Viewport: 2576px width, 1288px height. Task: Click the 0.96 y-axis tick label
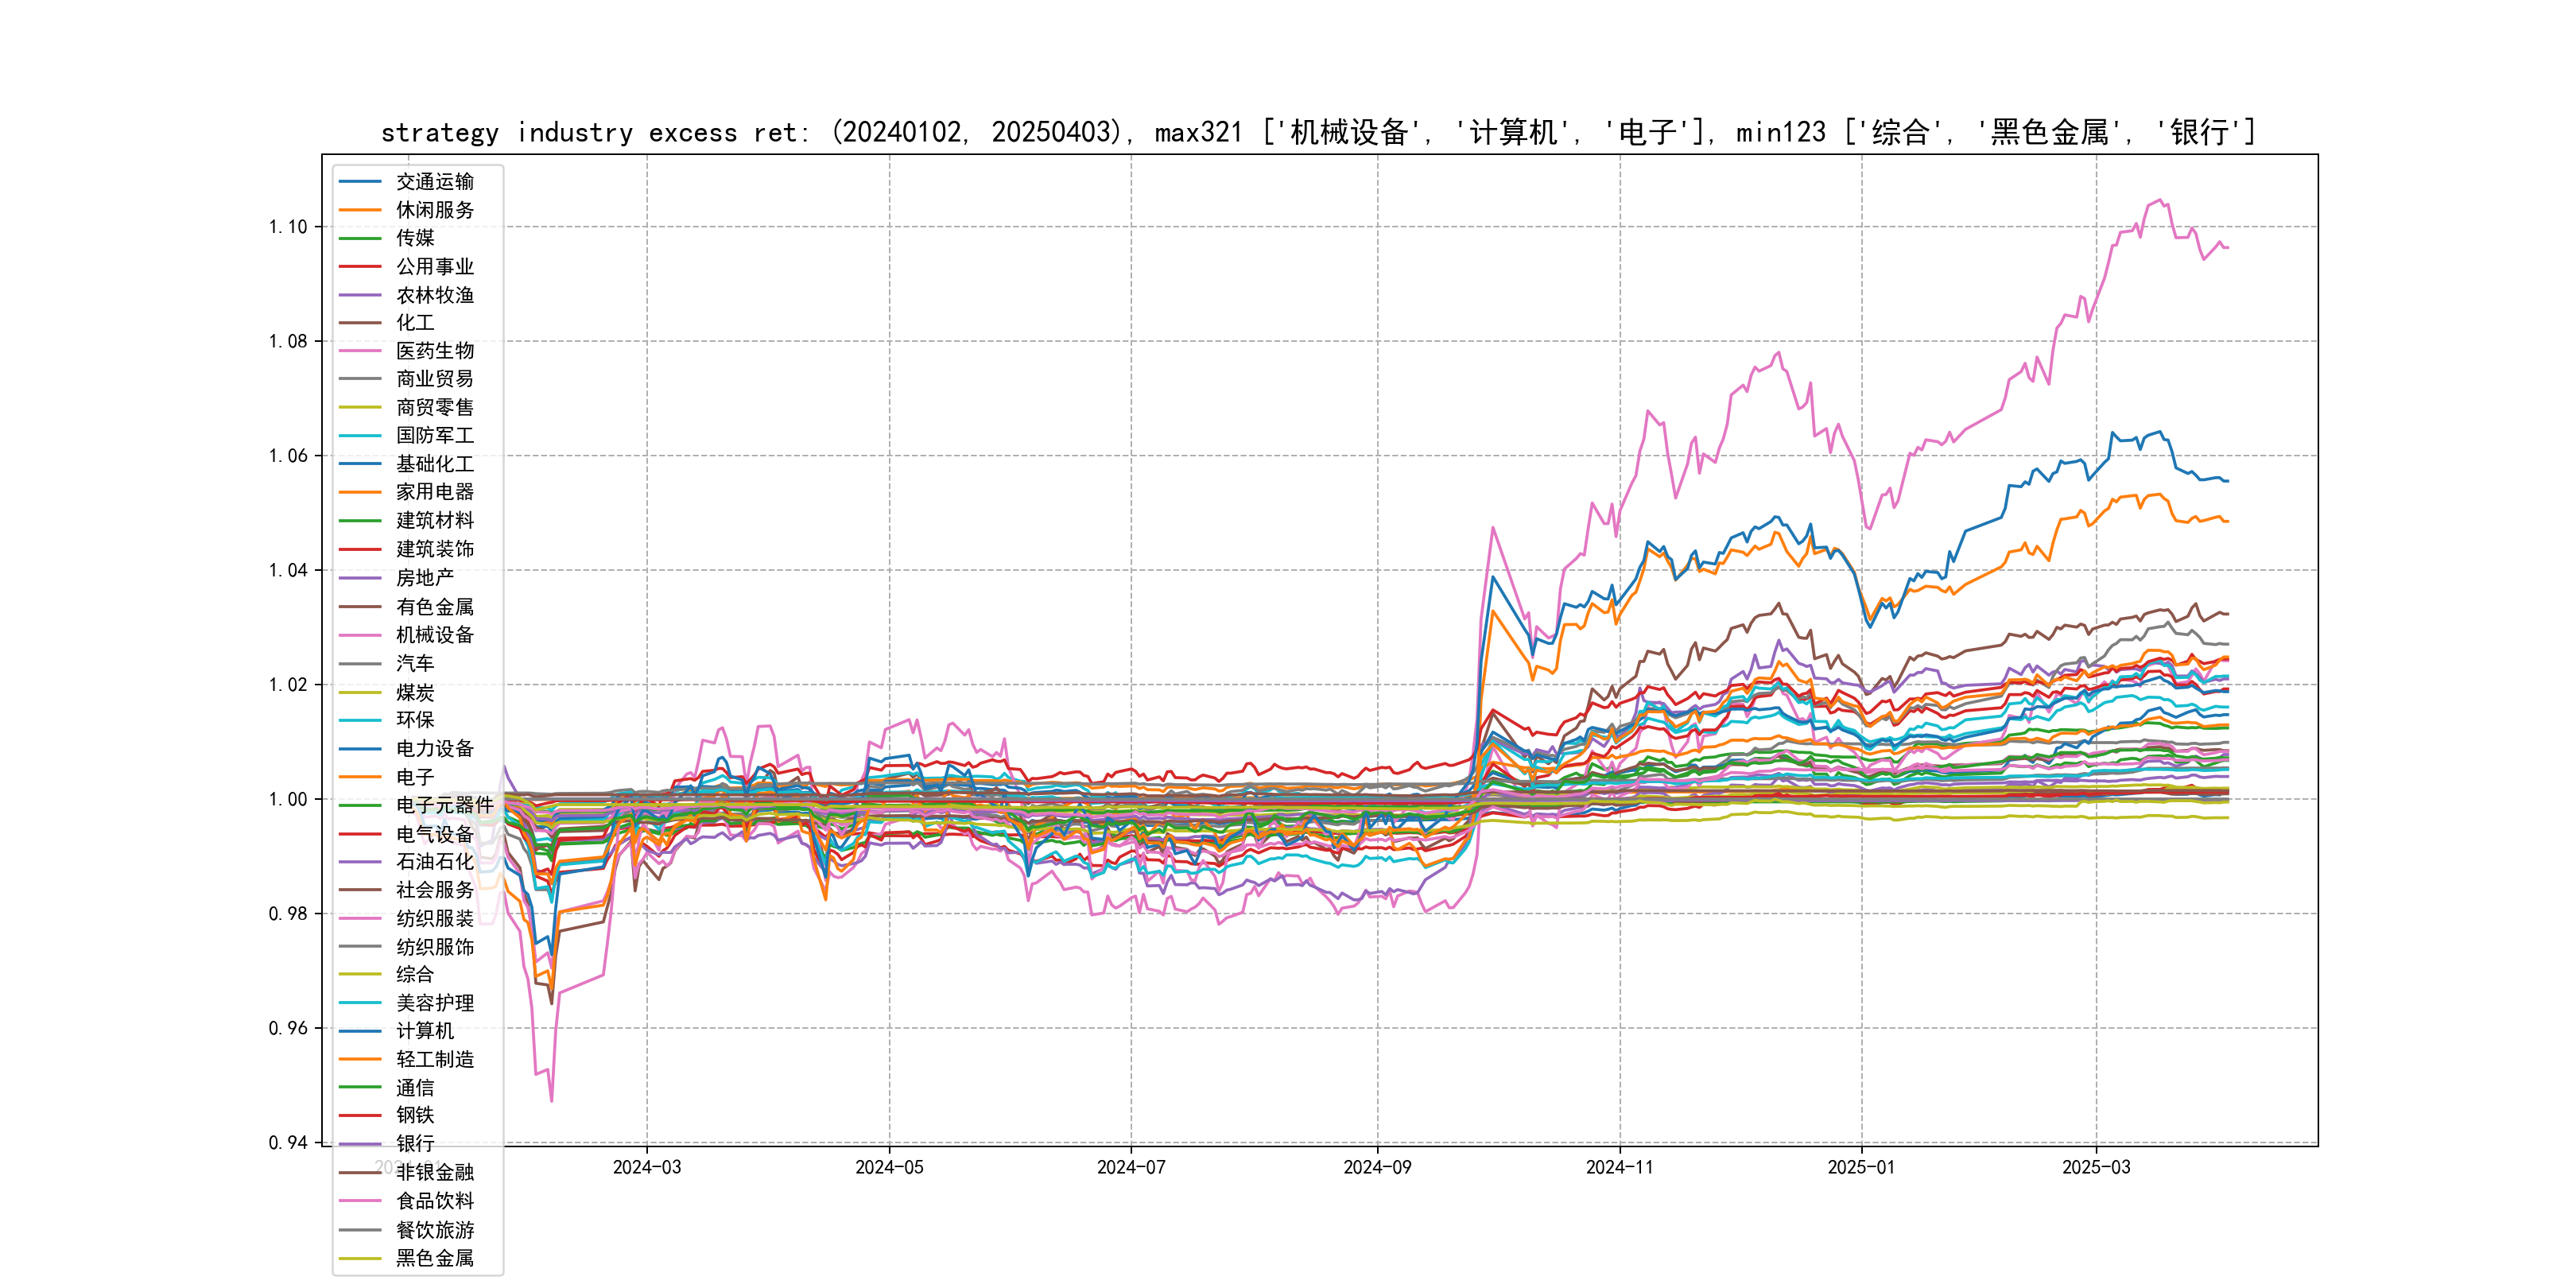click(288, 1028)
